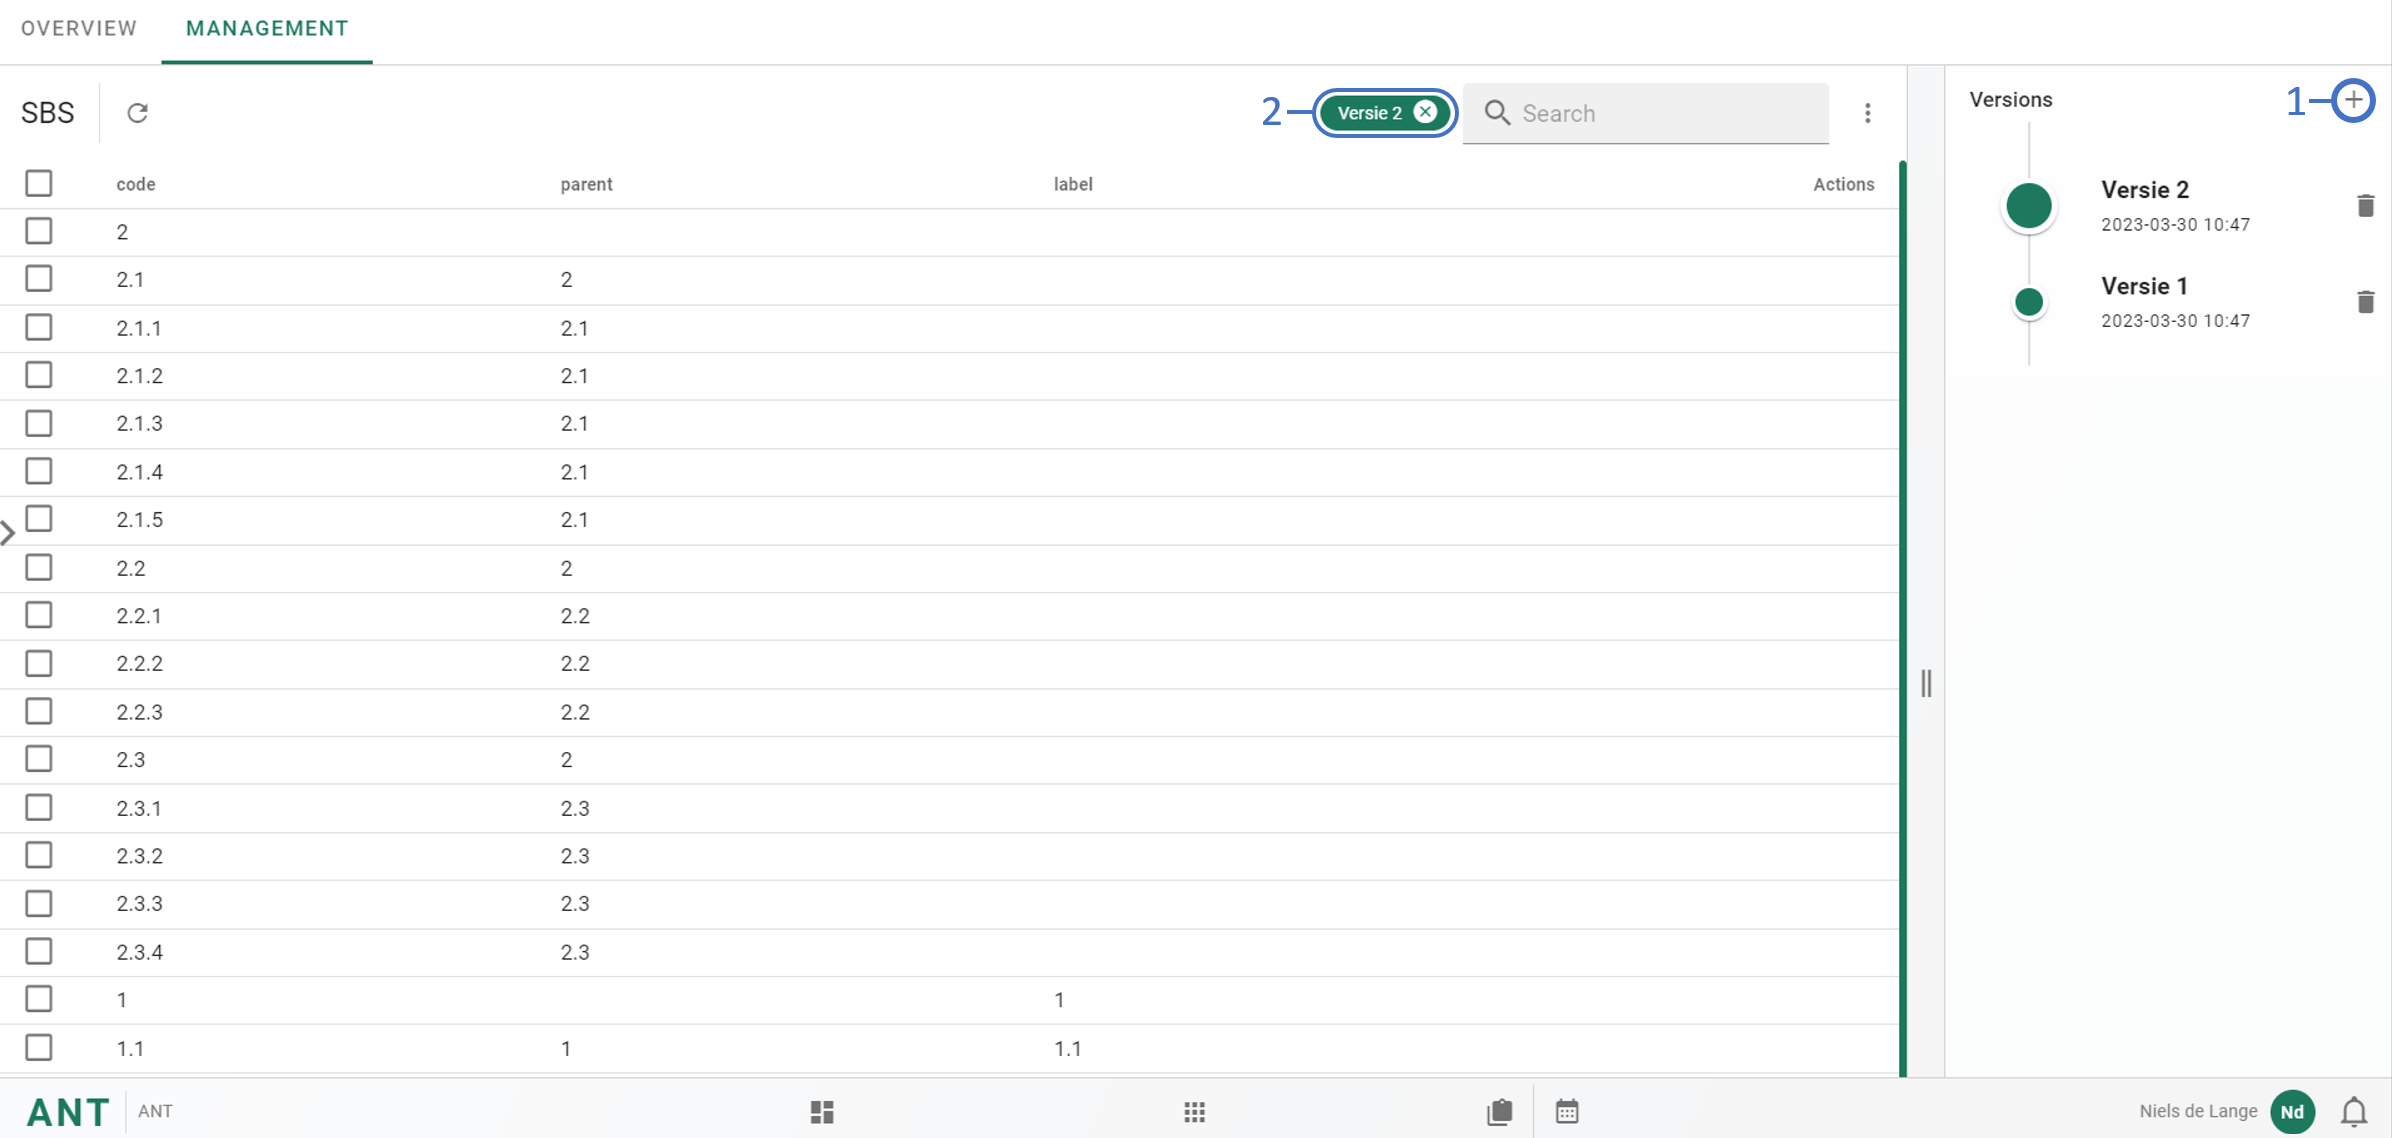
Task: Expand the left side panel chevron
Action: (8, 533)
